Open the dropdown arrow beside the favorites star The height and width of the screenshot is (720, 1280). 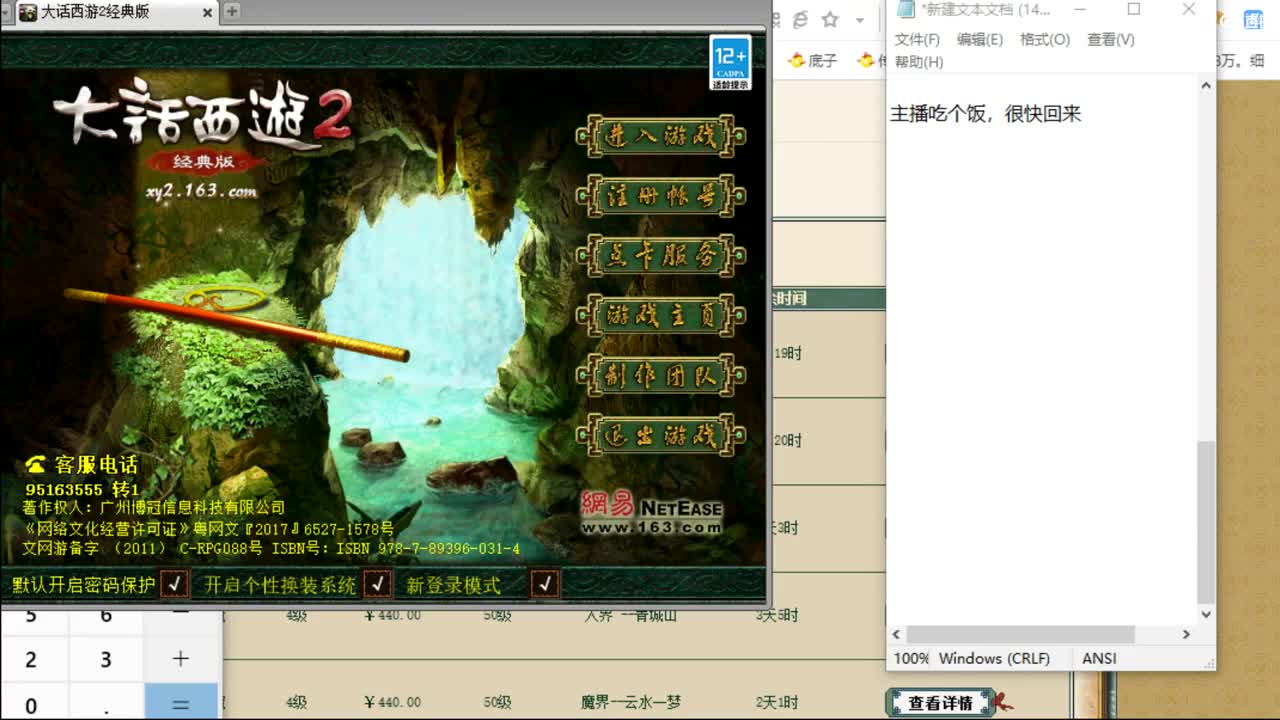click(859, 20)
